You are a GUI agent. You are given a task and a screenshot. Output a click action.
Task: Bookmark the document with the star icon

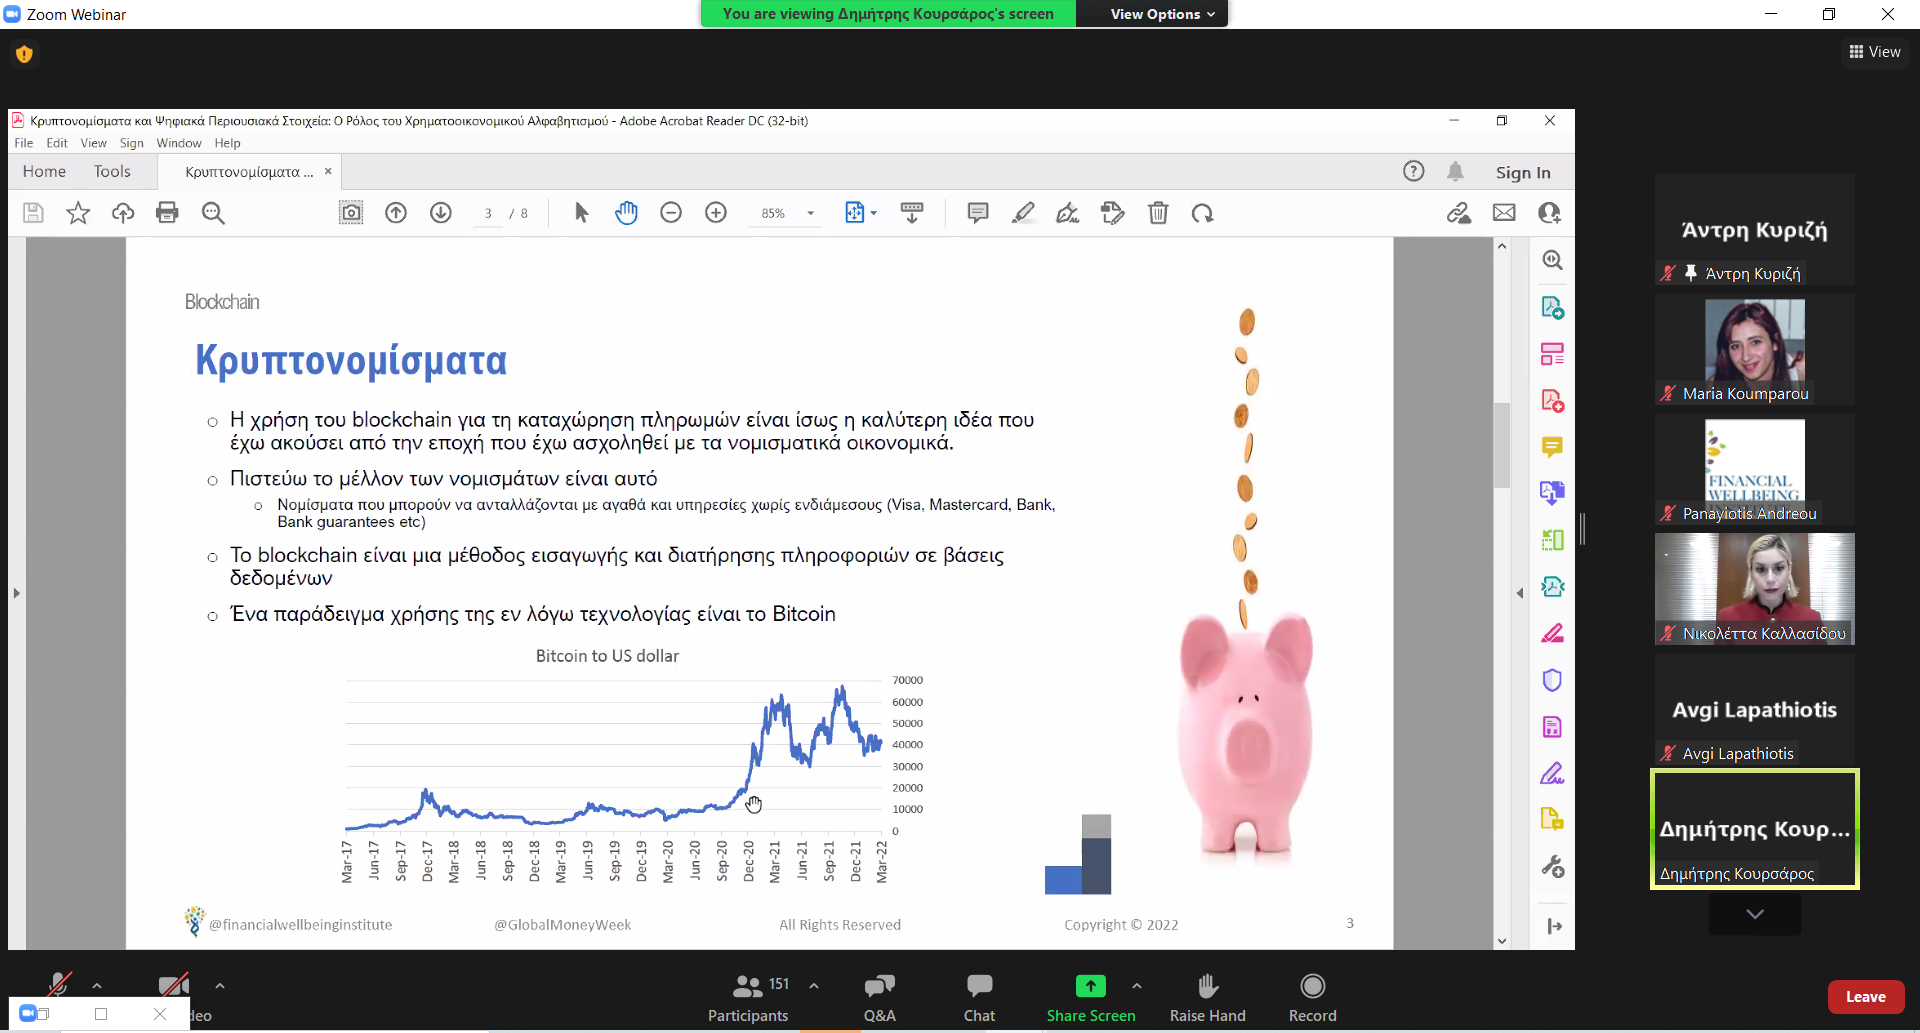[x=78, y=213]
